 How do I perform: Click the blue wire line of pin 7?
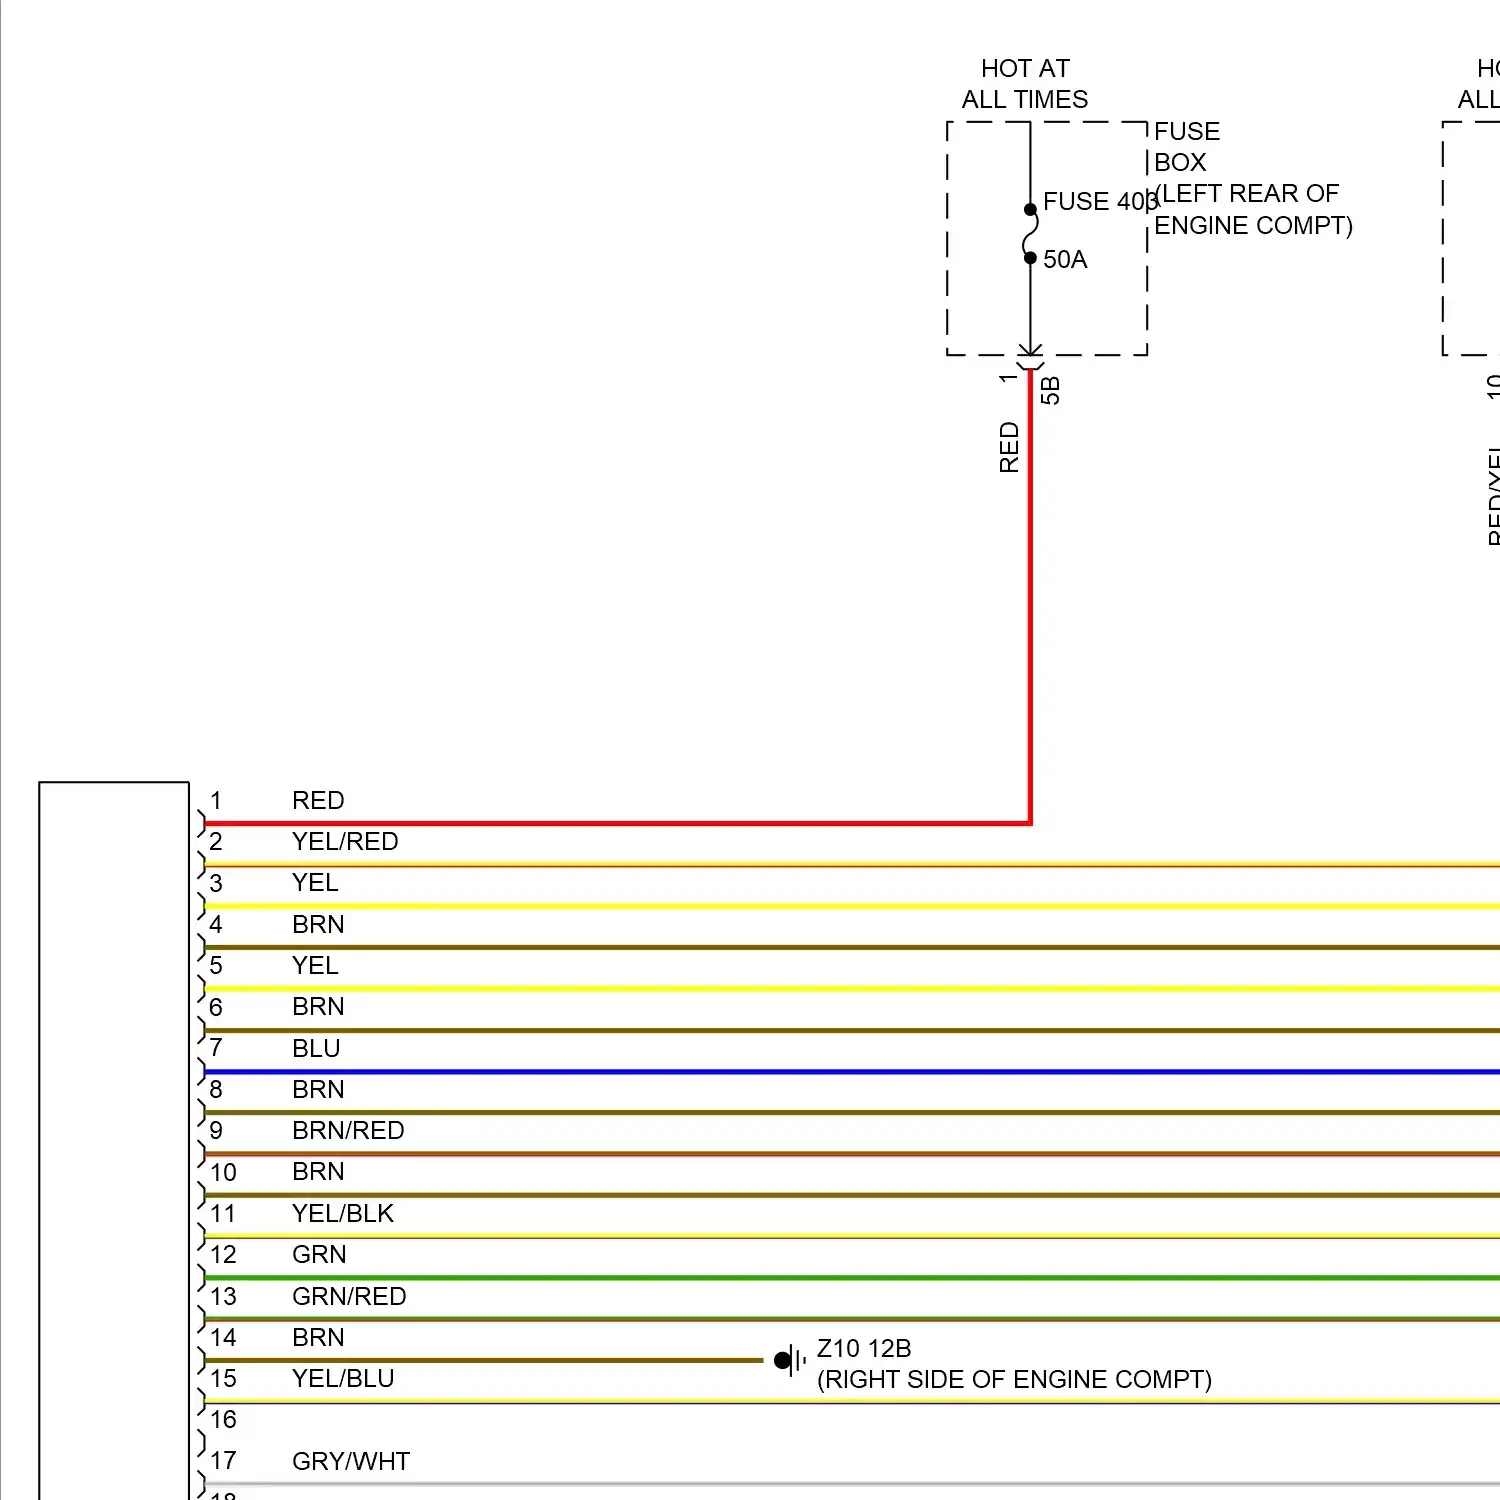(x=852, y=1072)
